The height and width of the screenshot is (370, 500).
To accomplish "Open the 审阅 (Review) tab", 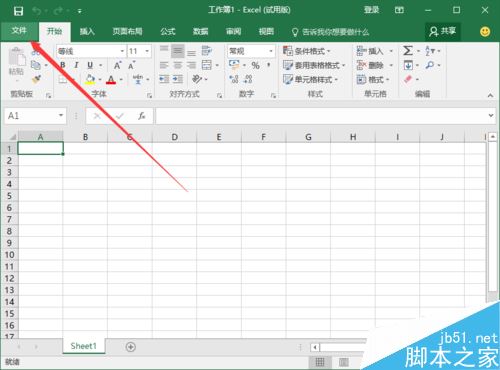I will tap(233, 32).
